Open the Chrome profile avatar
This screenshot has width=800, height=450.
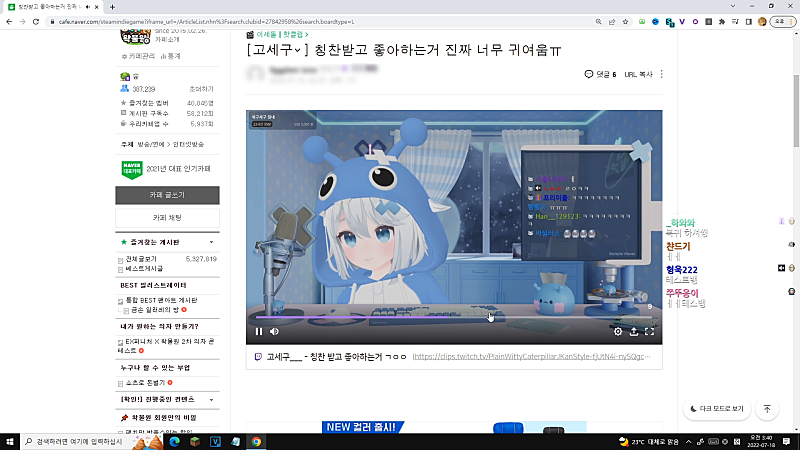[762, 22]
